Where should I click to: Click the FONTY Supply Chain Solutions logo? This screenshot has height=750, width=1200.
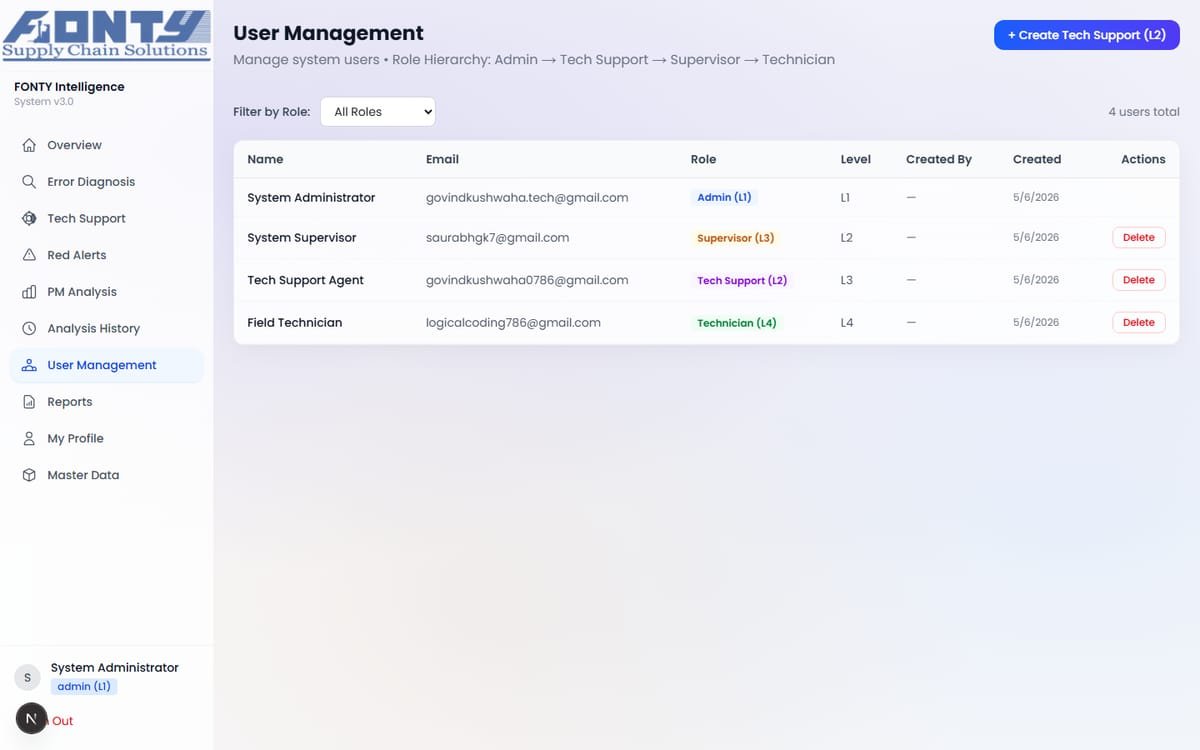point(106,35)
